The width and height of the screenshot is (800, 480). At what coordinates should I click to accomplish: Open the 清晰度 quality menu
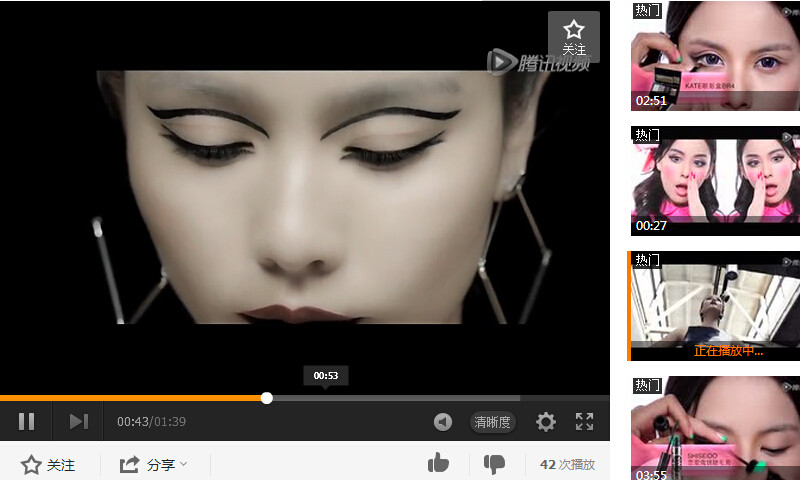click(492, 422)
